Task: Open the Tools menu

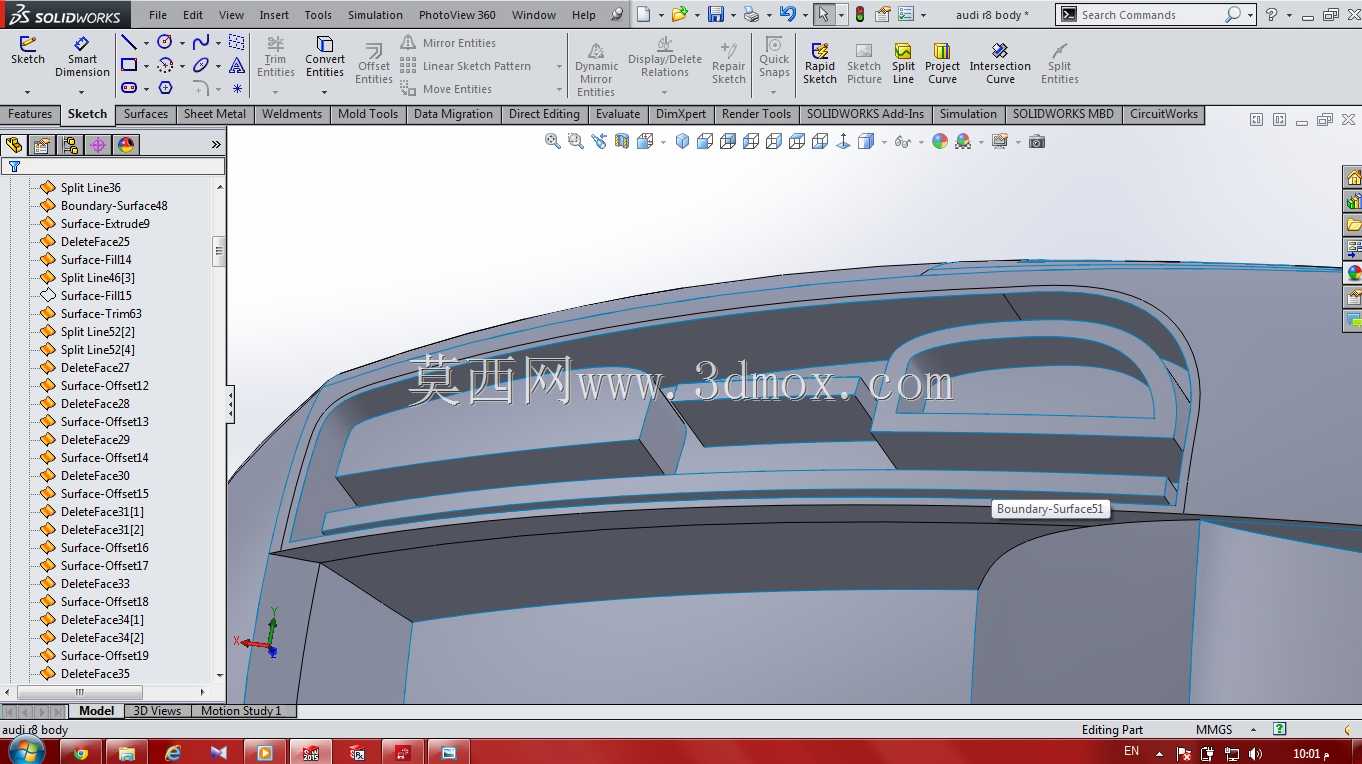Action: 318,15
